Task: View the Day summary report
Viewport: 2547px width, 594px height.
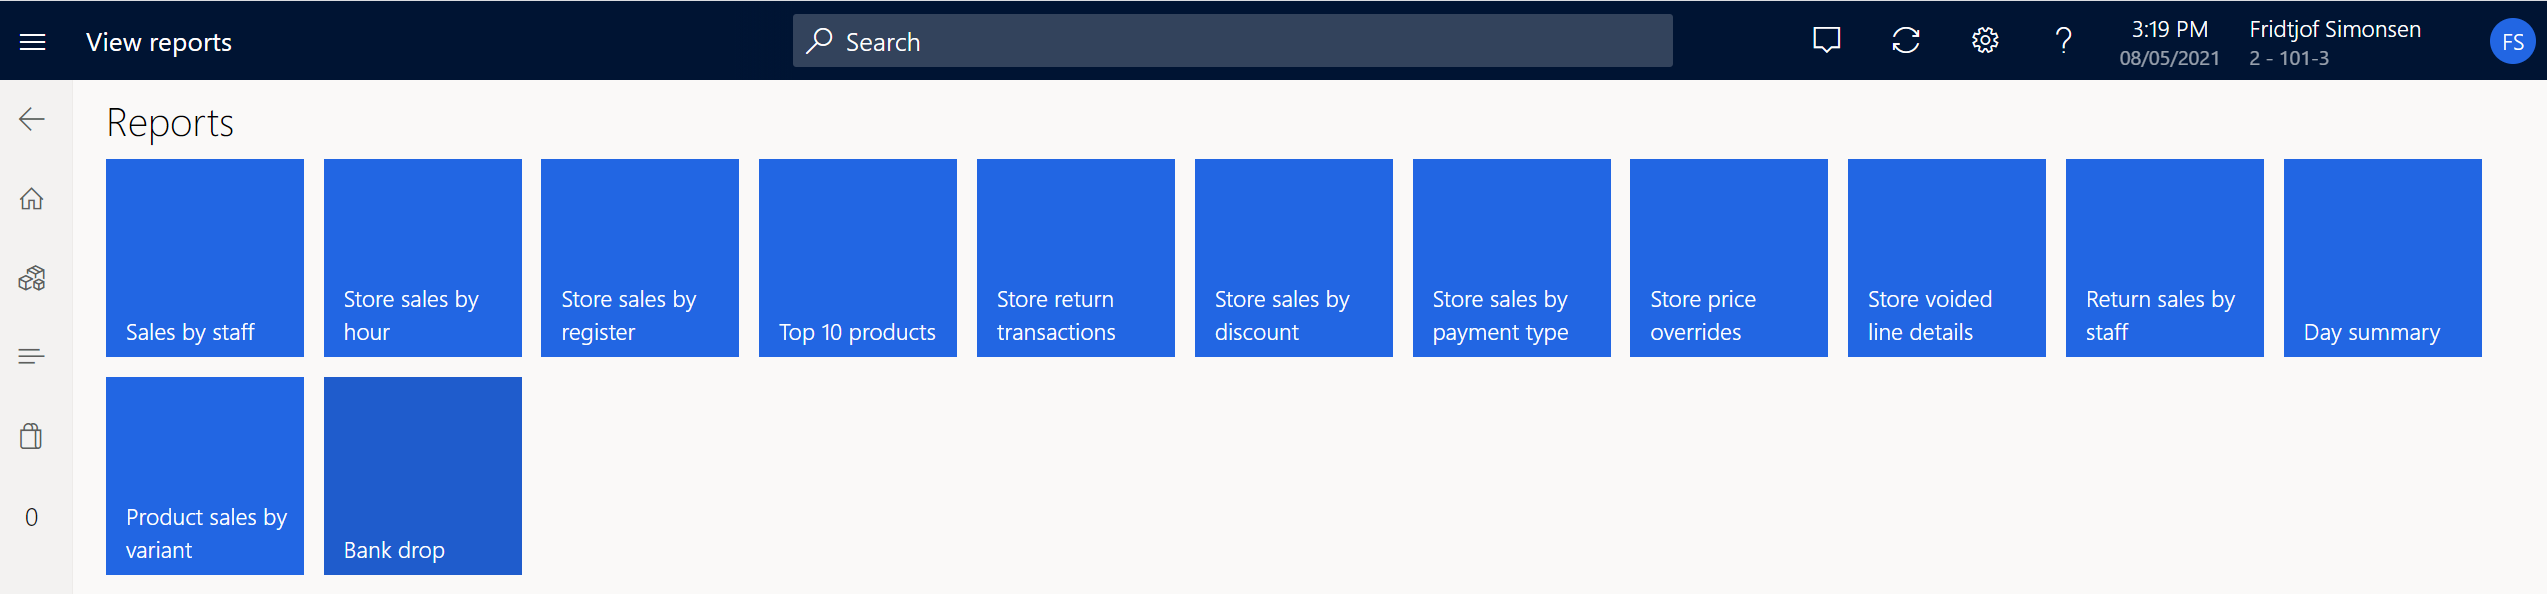Action: click(2382, 258)
